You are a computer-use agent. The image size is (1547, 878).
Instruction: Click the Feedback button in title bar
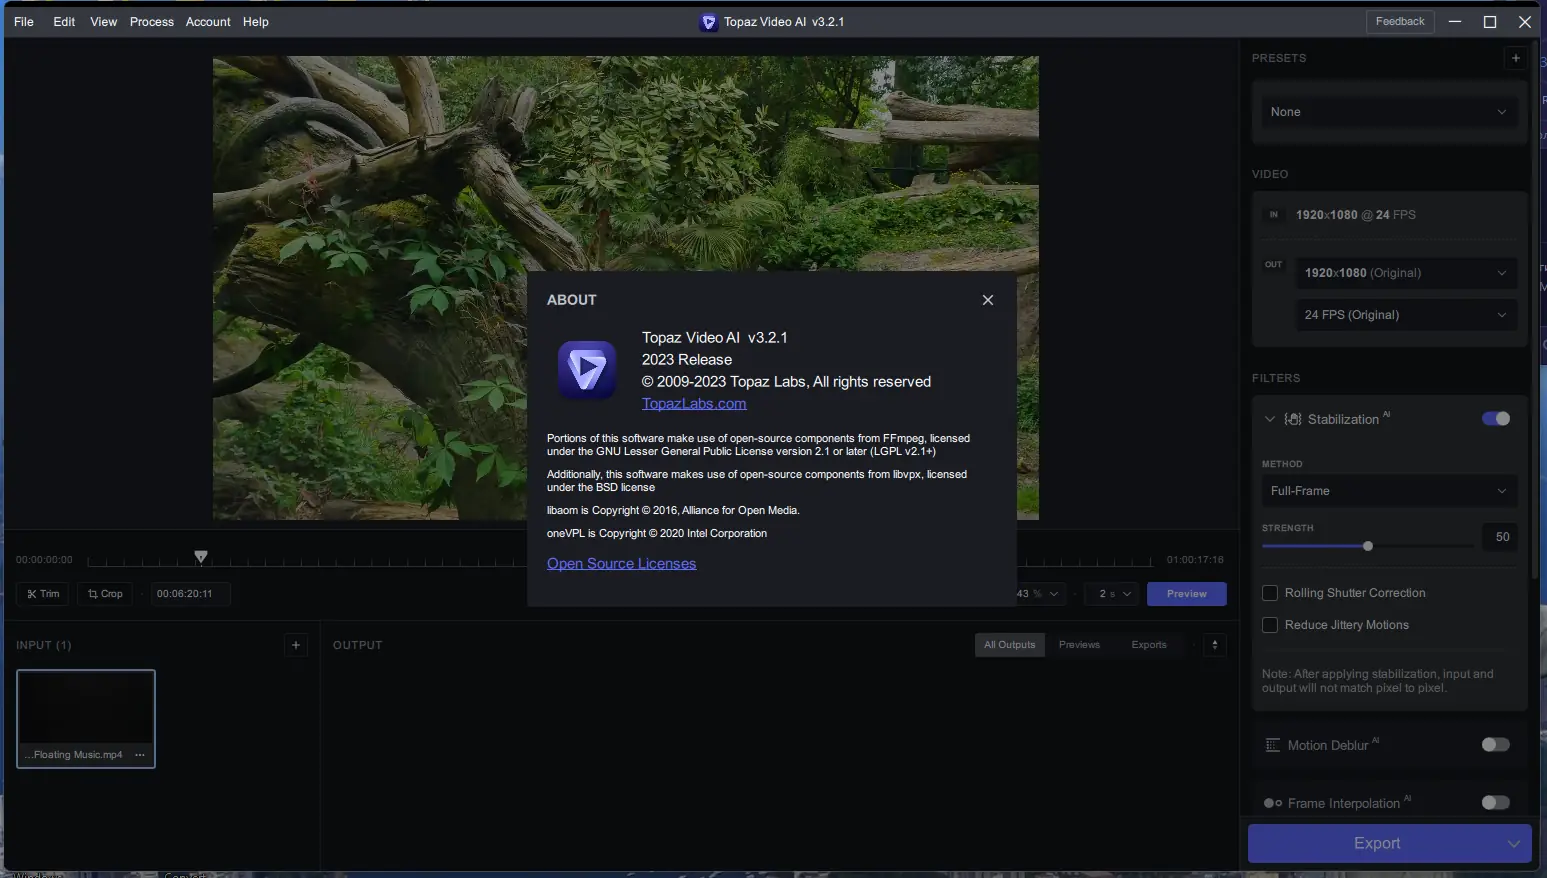pos(1400,22)
